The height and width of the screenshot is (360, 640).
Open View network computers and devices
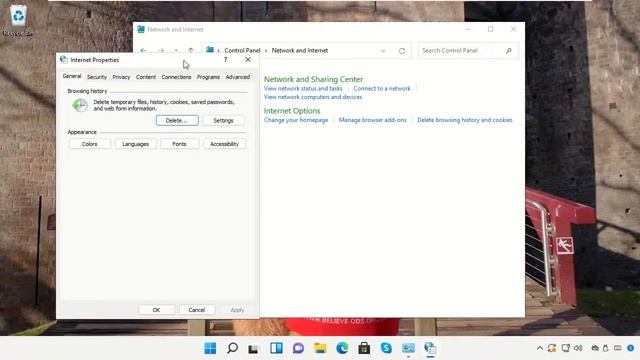coord(313,97)
